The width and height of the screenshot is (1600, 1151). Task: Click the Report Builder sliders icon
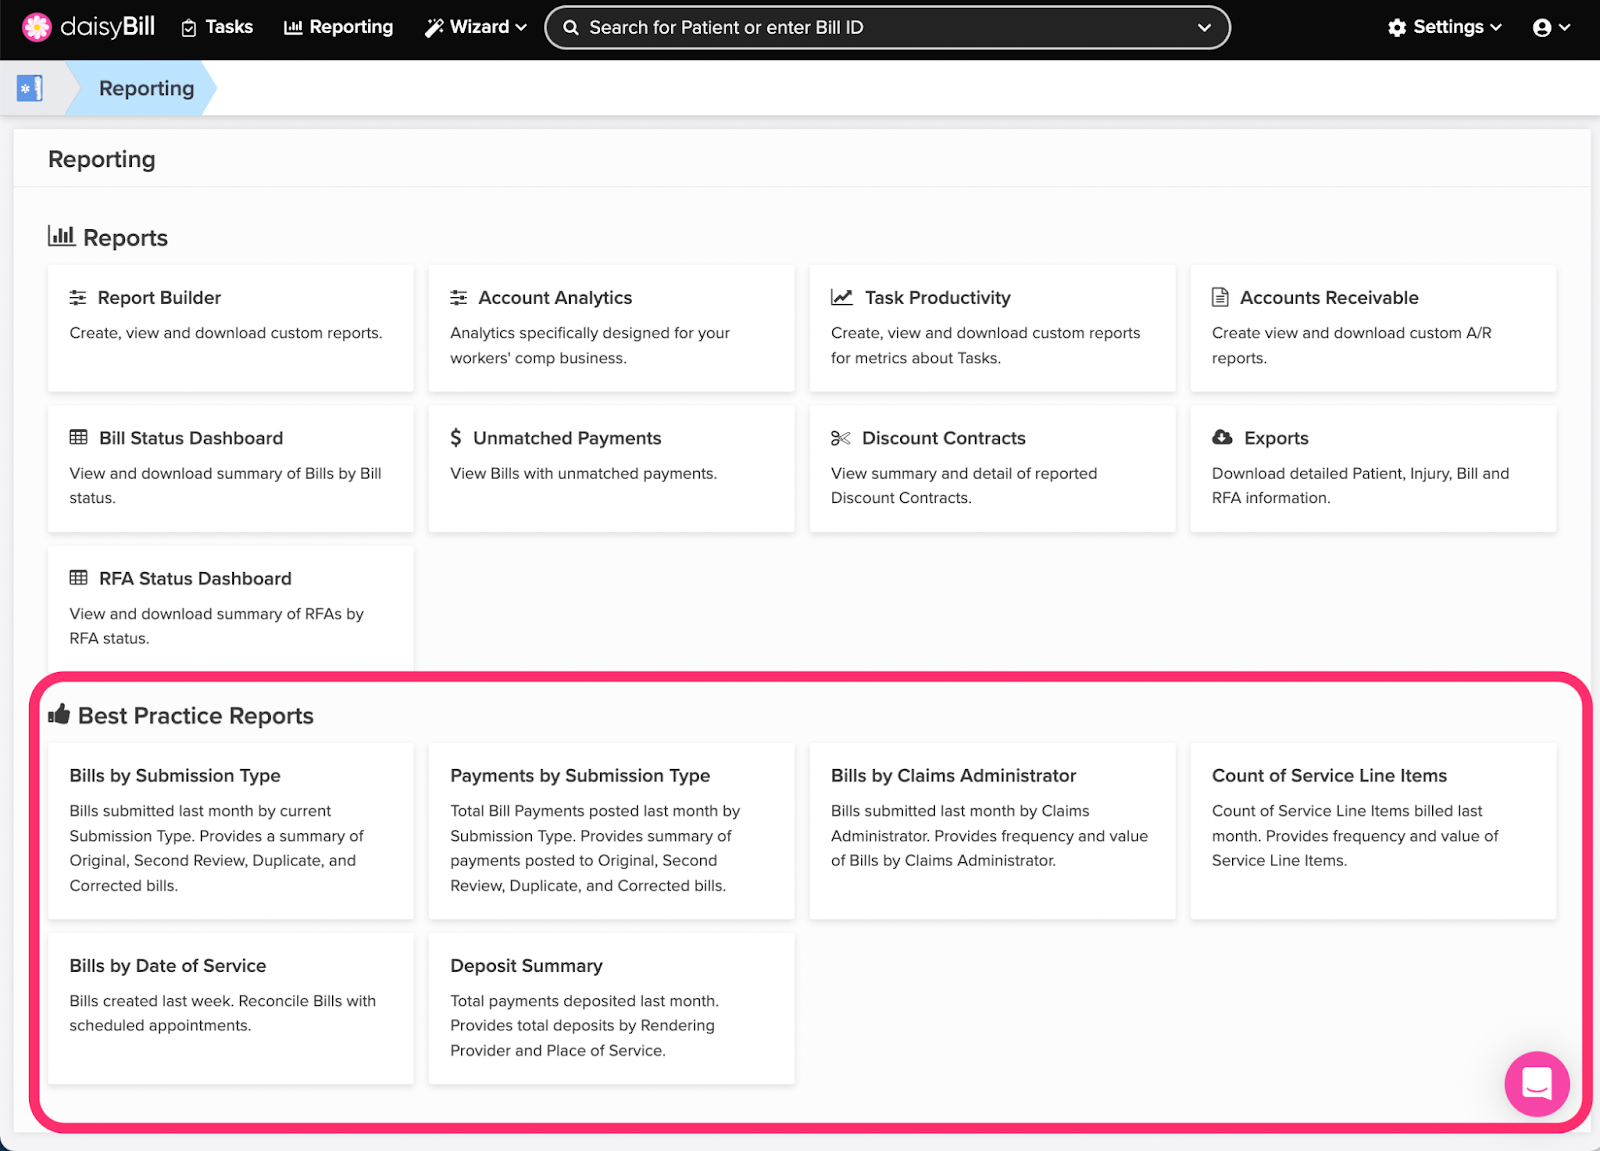pyautogui.click(x=78, y=298)
